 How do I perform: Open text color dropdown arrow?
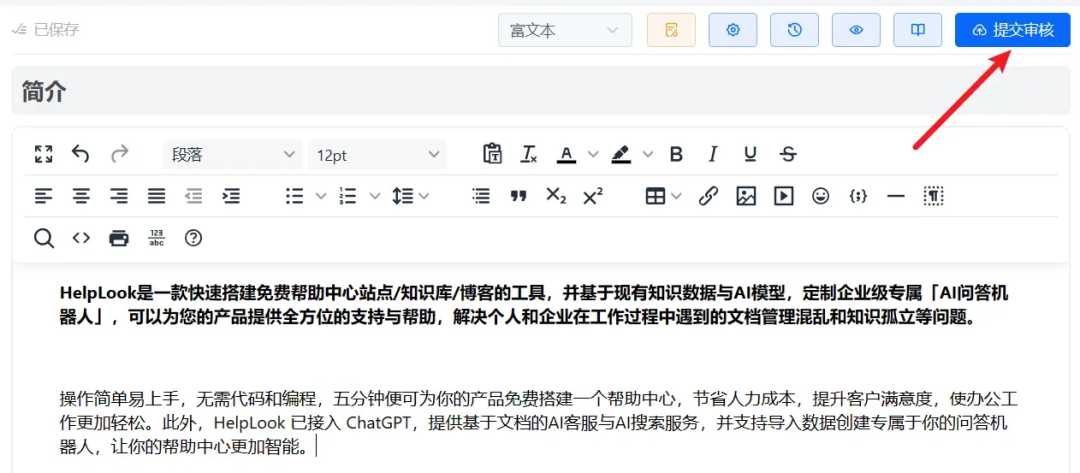point(593,154)
